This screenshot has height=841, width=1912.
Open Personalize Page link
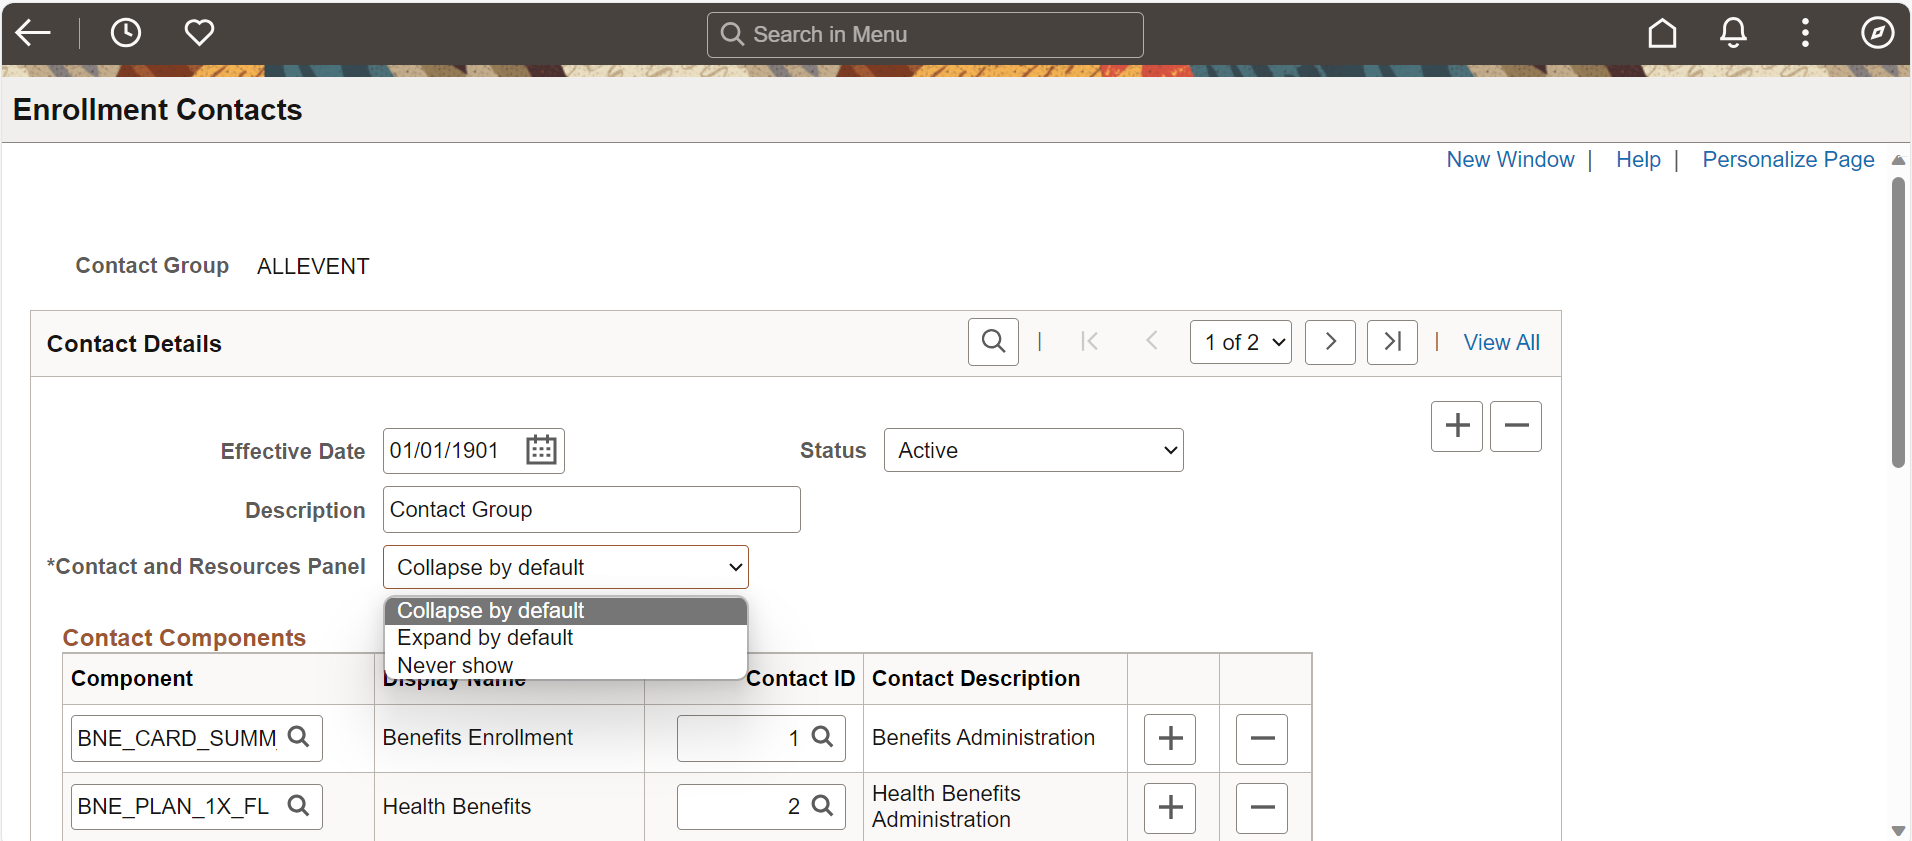coord(1788,160)
